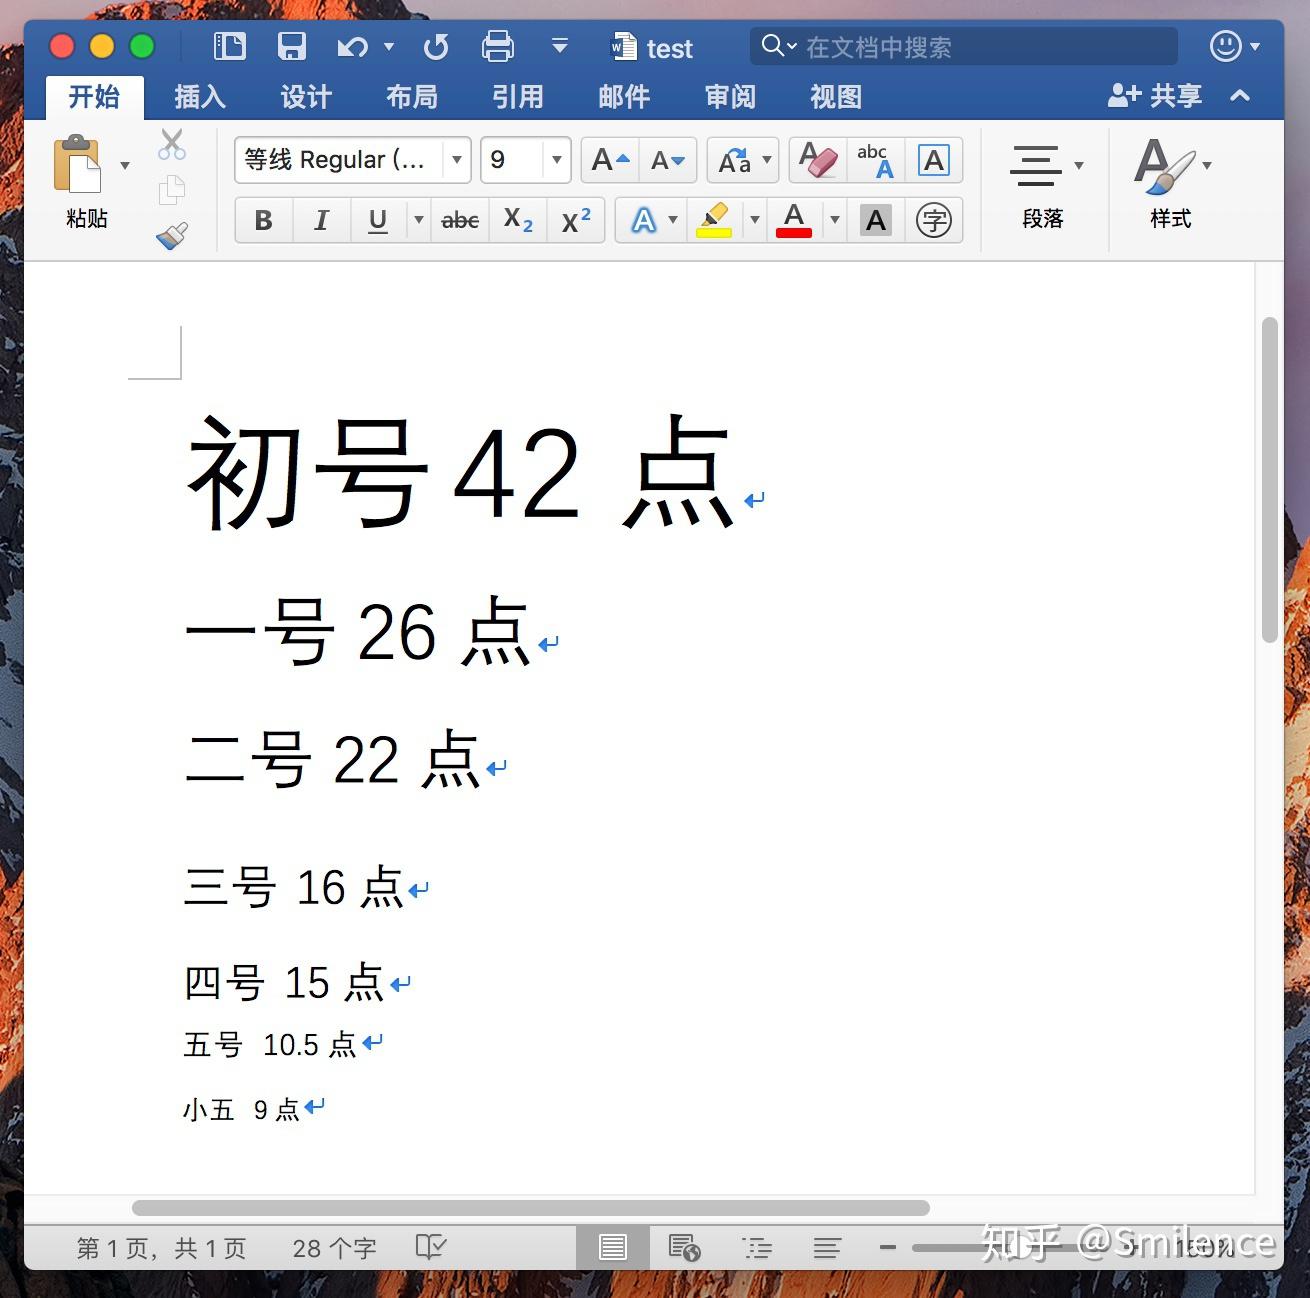This screenshot has width=1310, height=1298.
Task: Open the sidebar panel icon in title bar
Action: (x=229, y=46)
